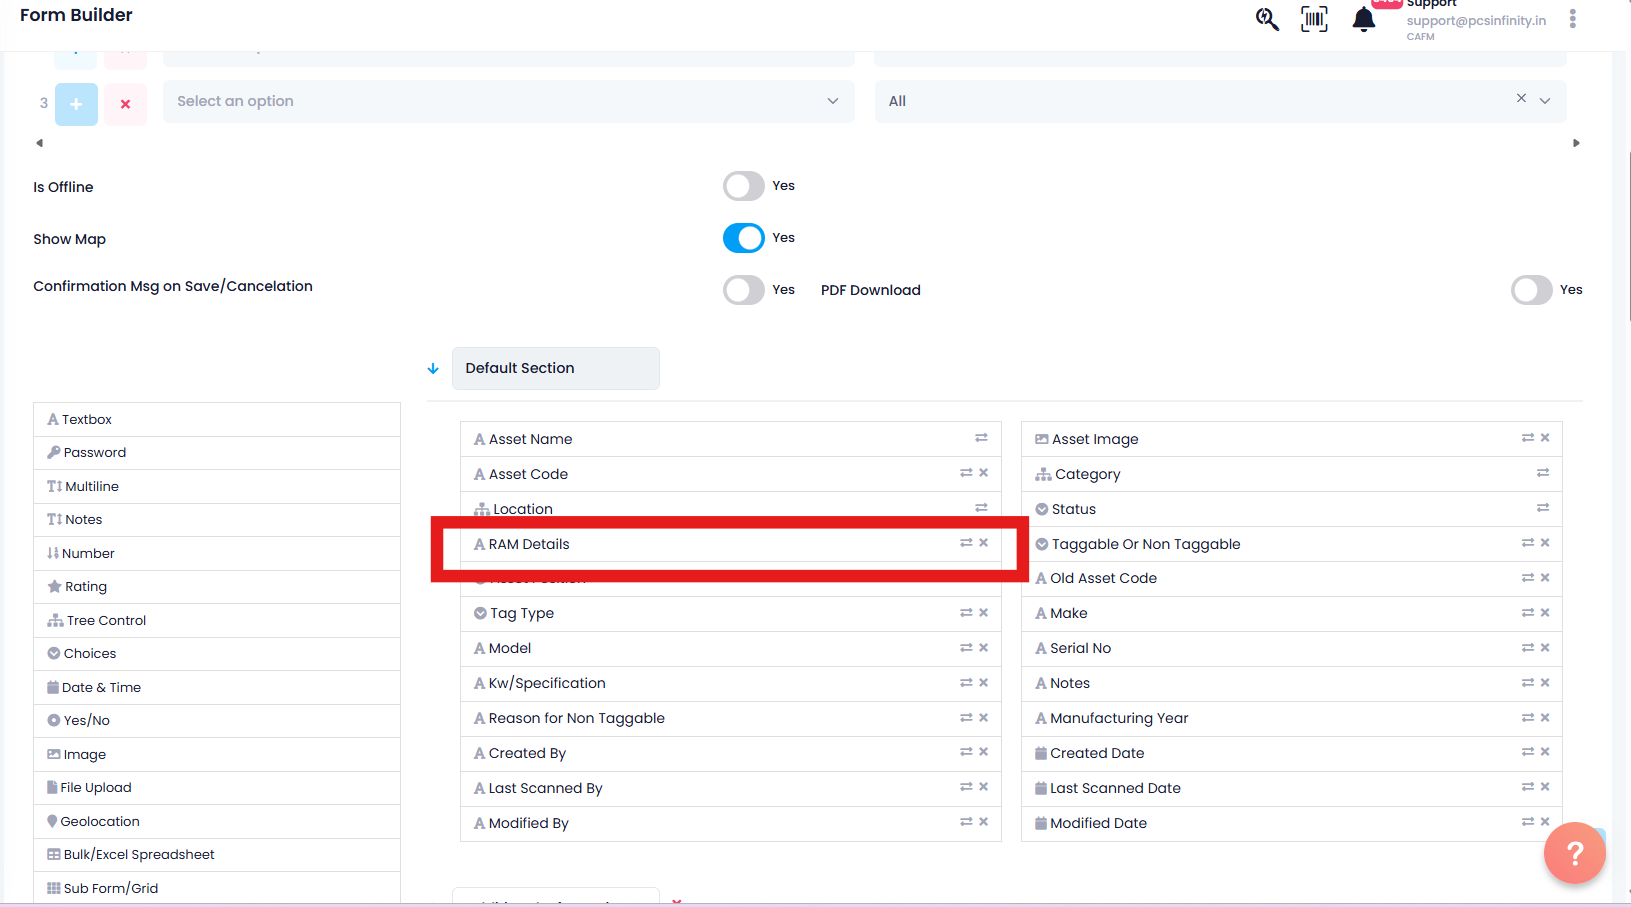Choose Geolocation field type
This screenshot has width=1631, height=907.
pos(100,821)
